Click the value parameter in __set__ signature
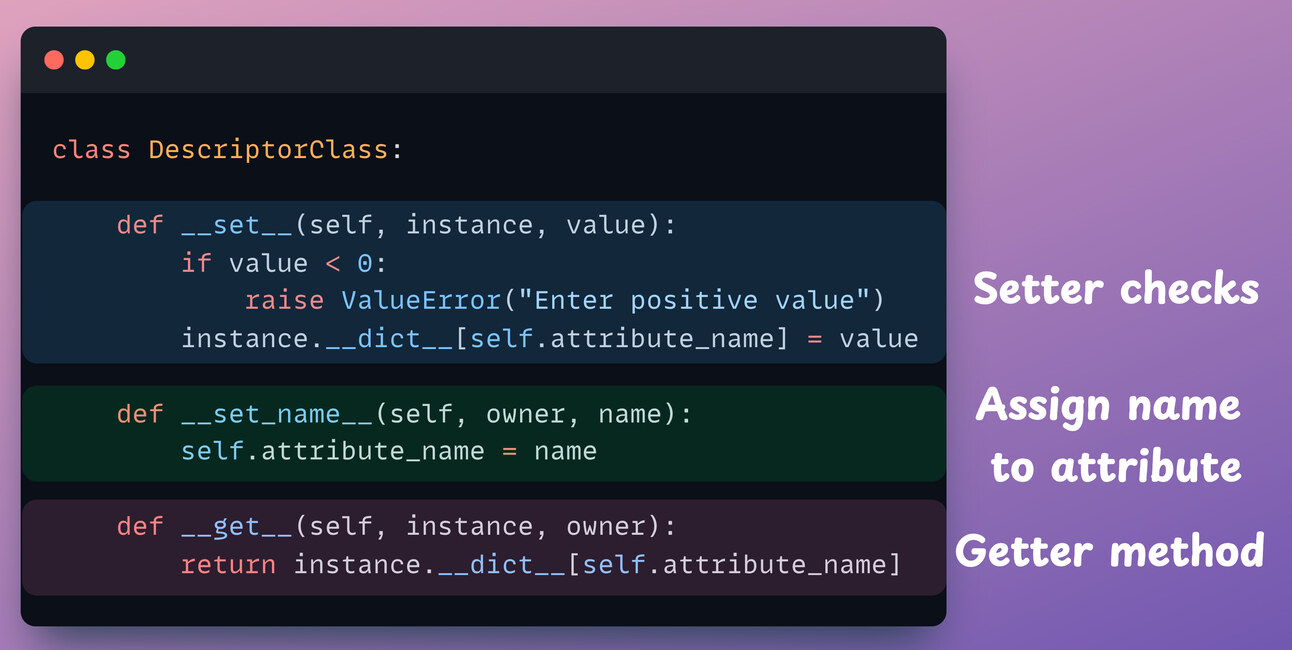Viewport: 1292px width, 650px height. click(606, 225)
